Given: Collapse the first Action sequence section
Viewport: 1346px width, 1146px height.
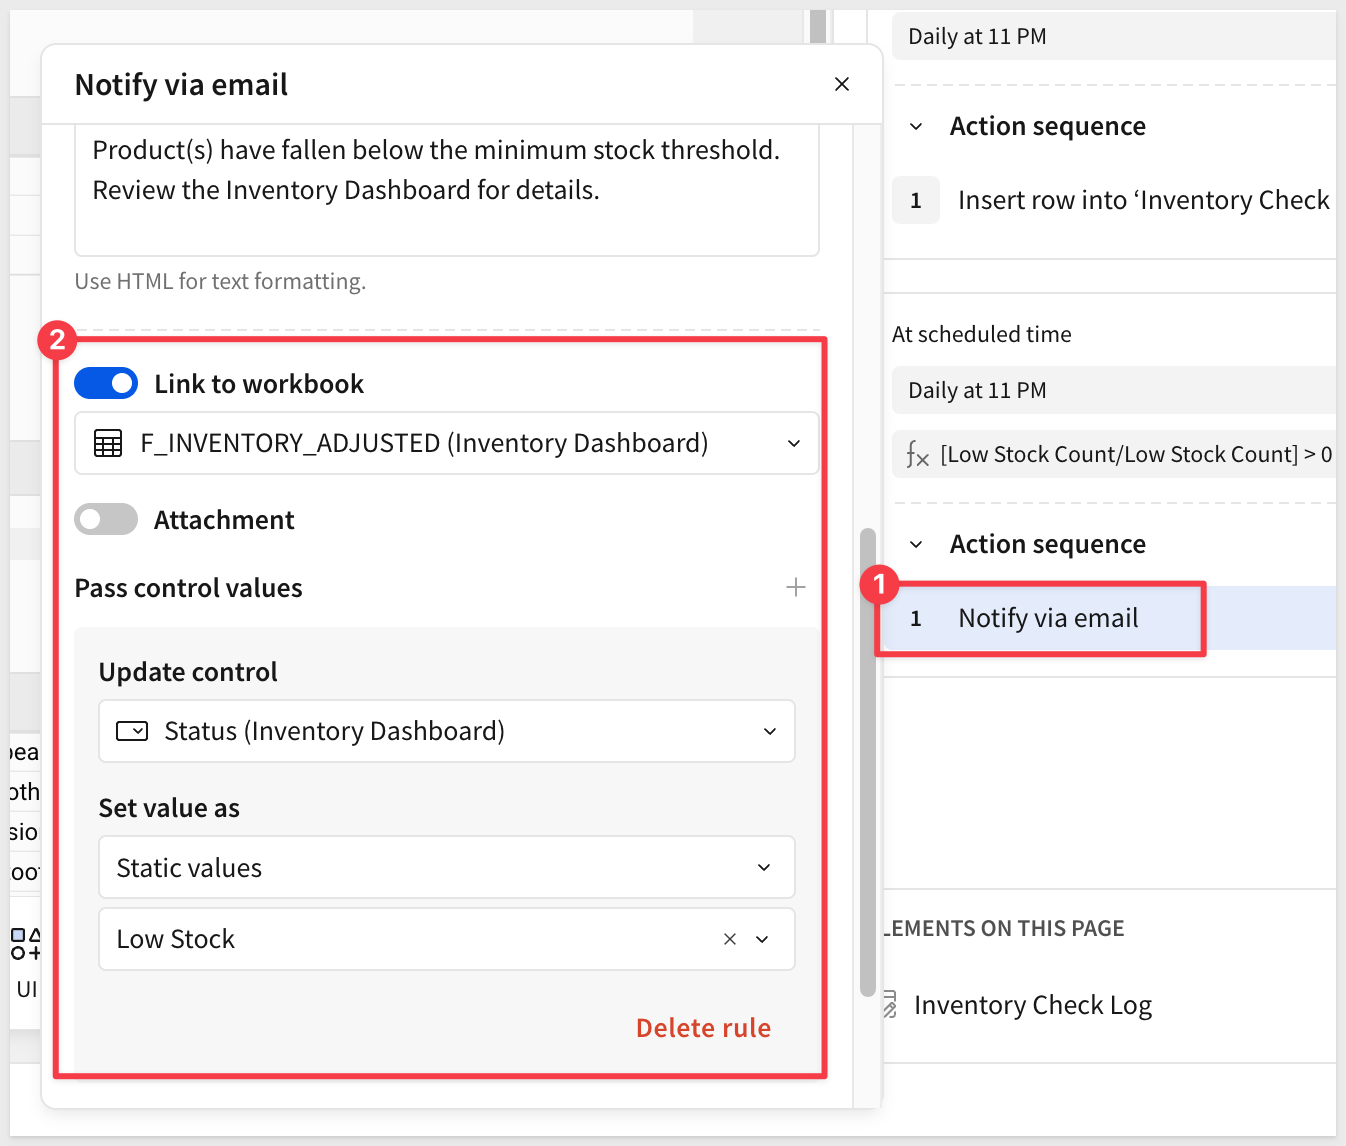Looking at the screenshot, I should tap(916, 126).
